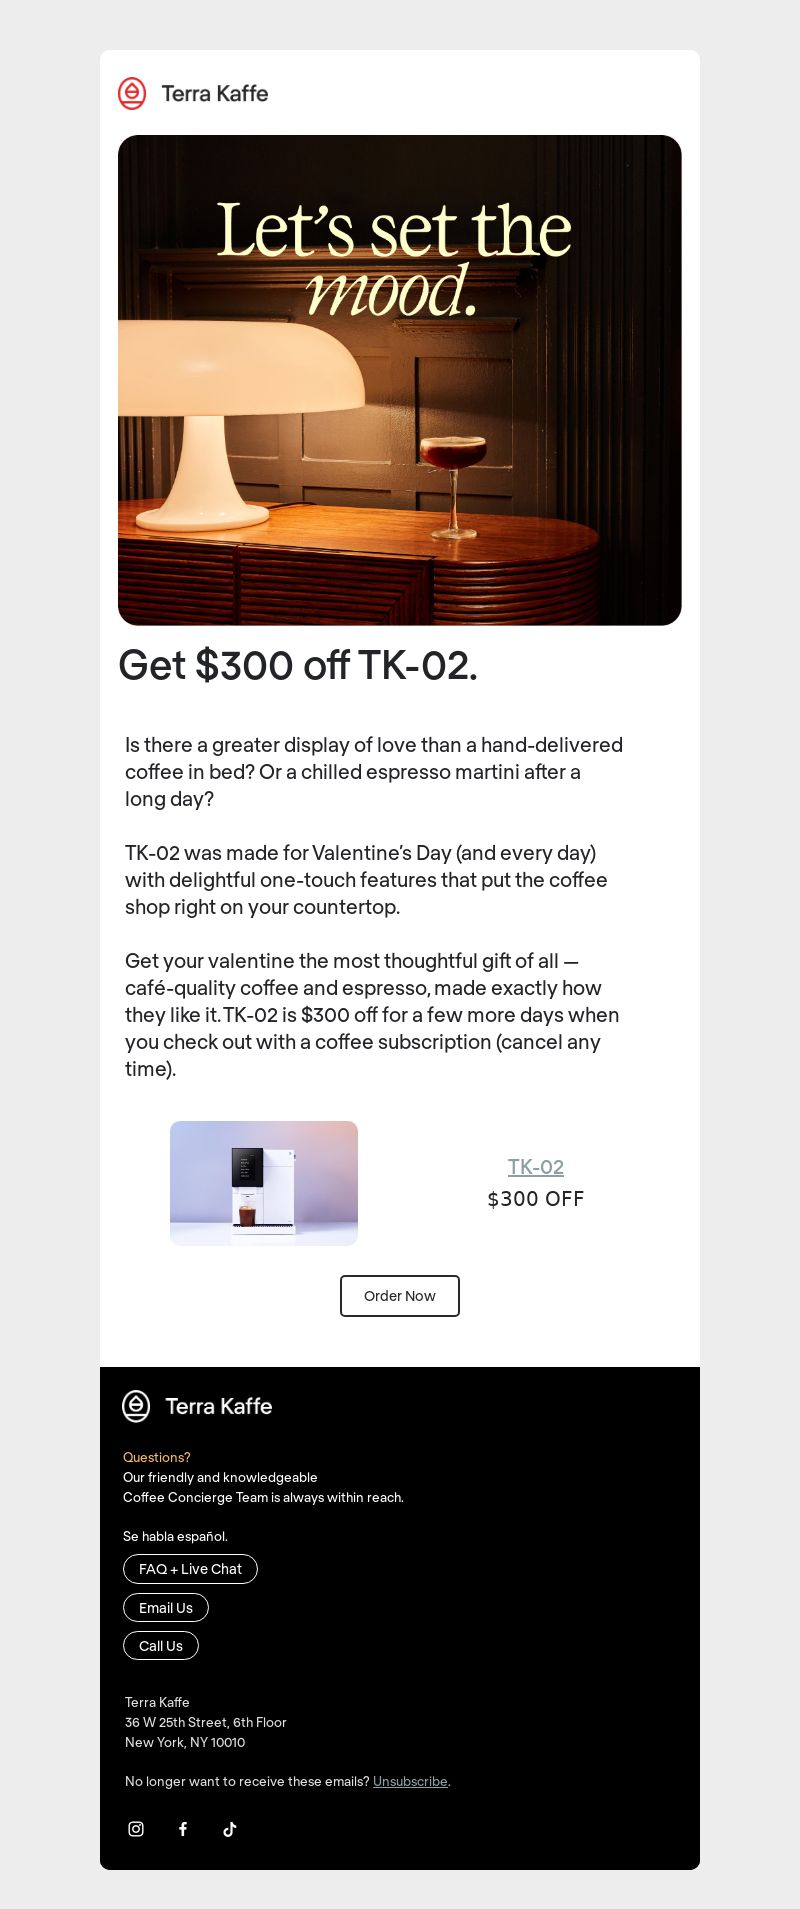Open the TK-02 coffee machine product thumbnail

pos(264,1183)
